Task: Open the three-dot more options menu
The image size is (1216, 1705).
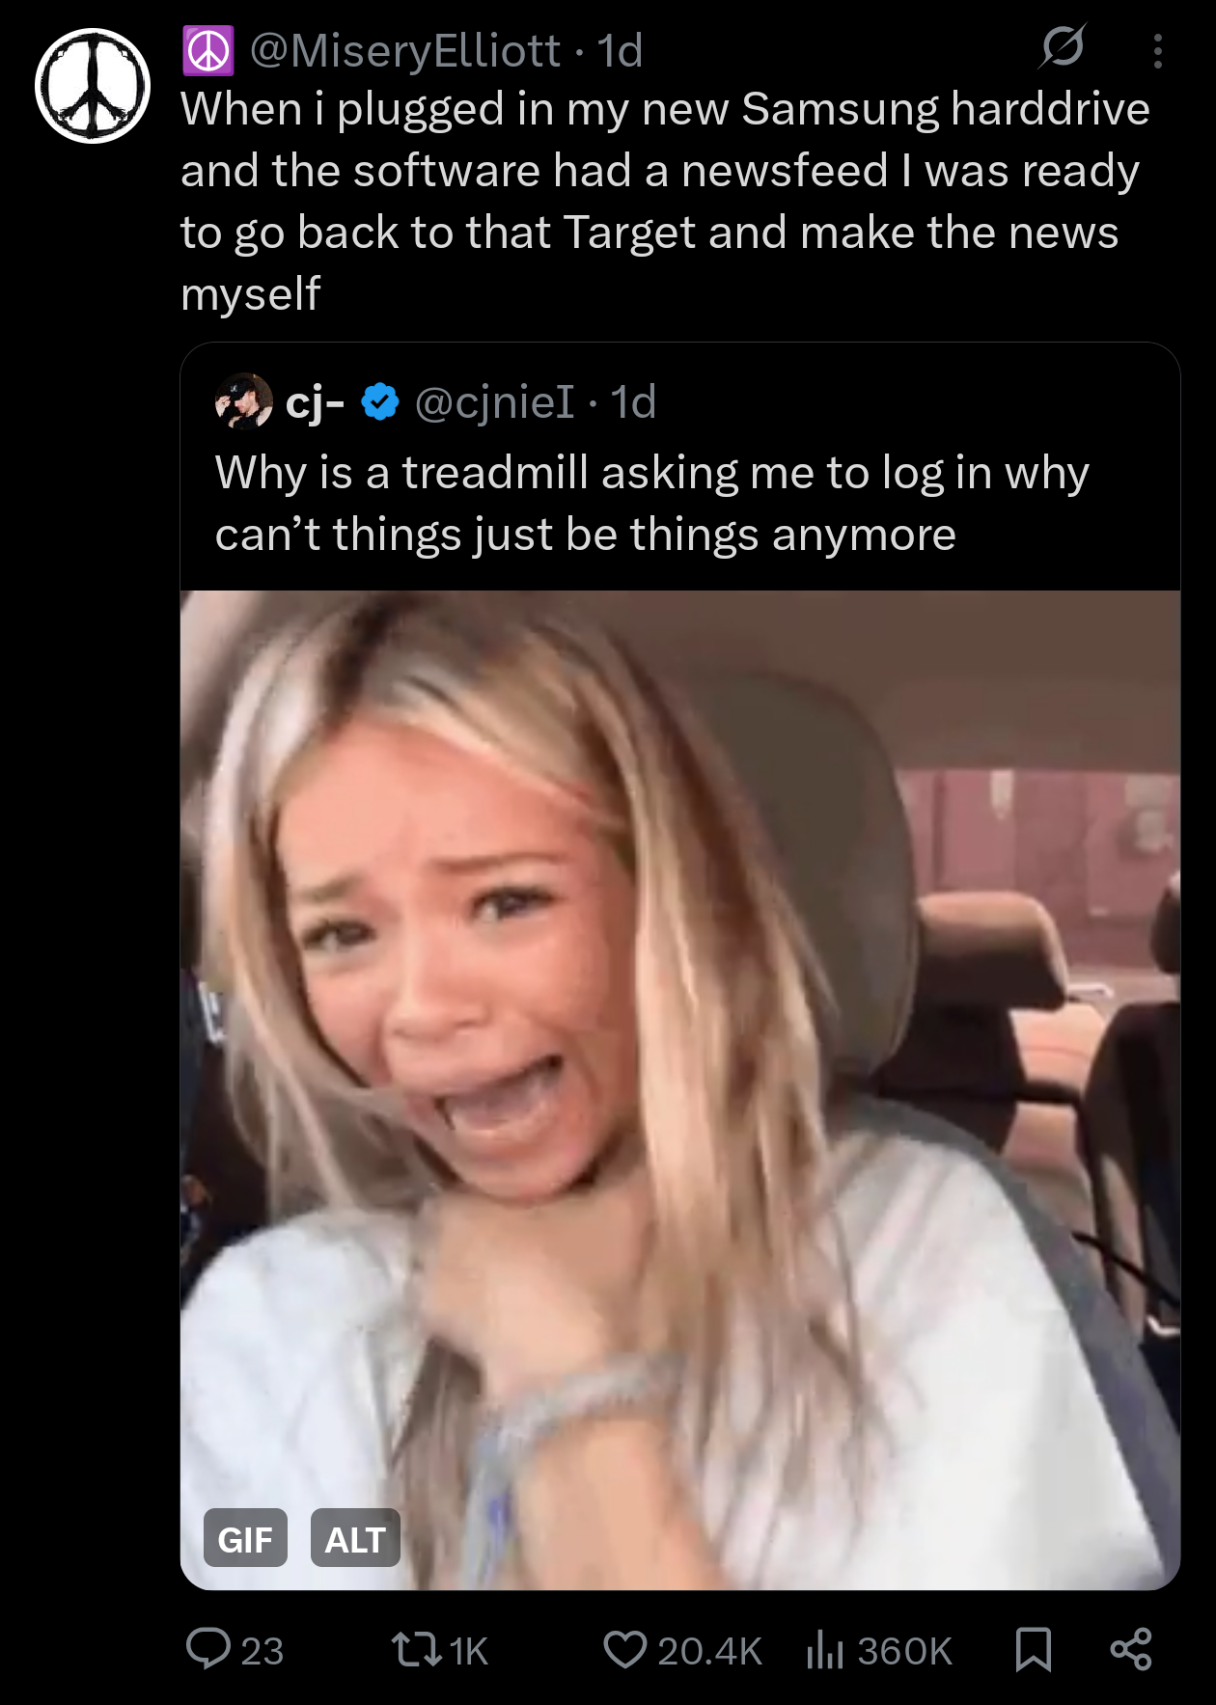Action: coord(1157,51)
